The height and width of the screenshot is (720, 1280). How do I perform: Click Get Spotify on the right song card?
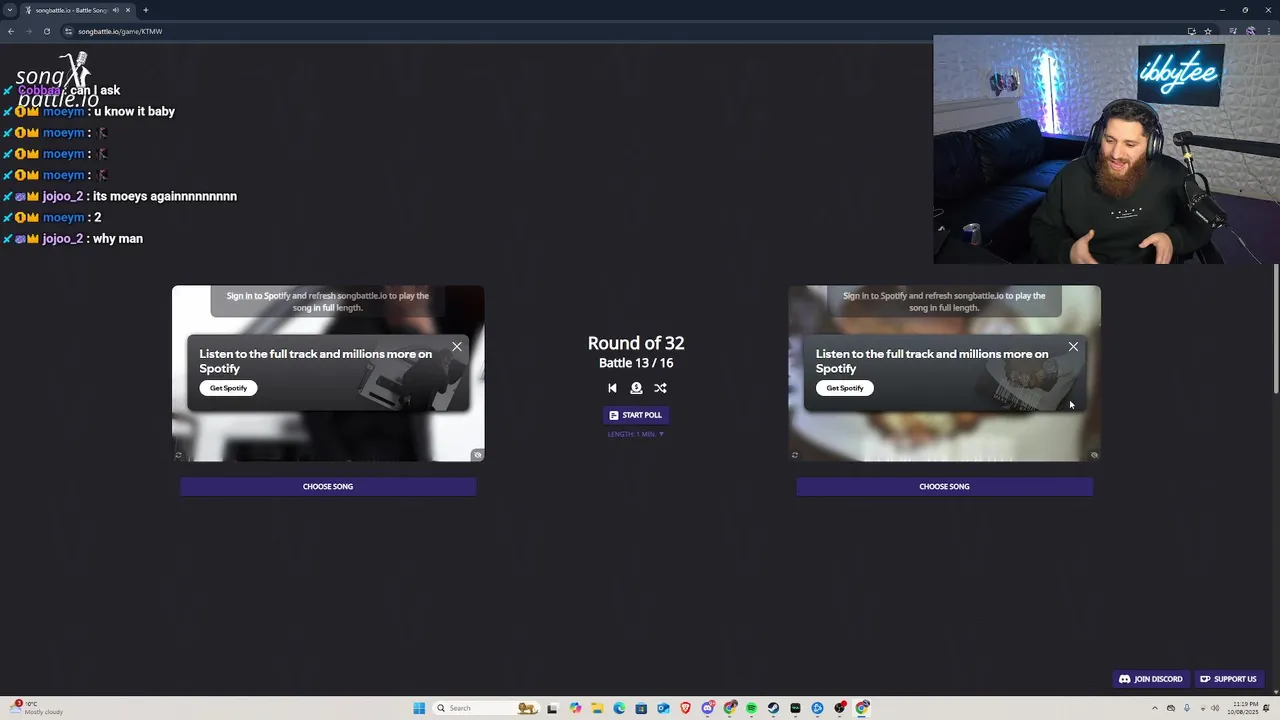click(x=845, y=388)
